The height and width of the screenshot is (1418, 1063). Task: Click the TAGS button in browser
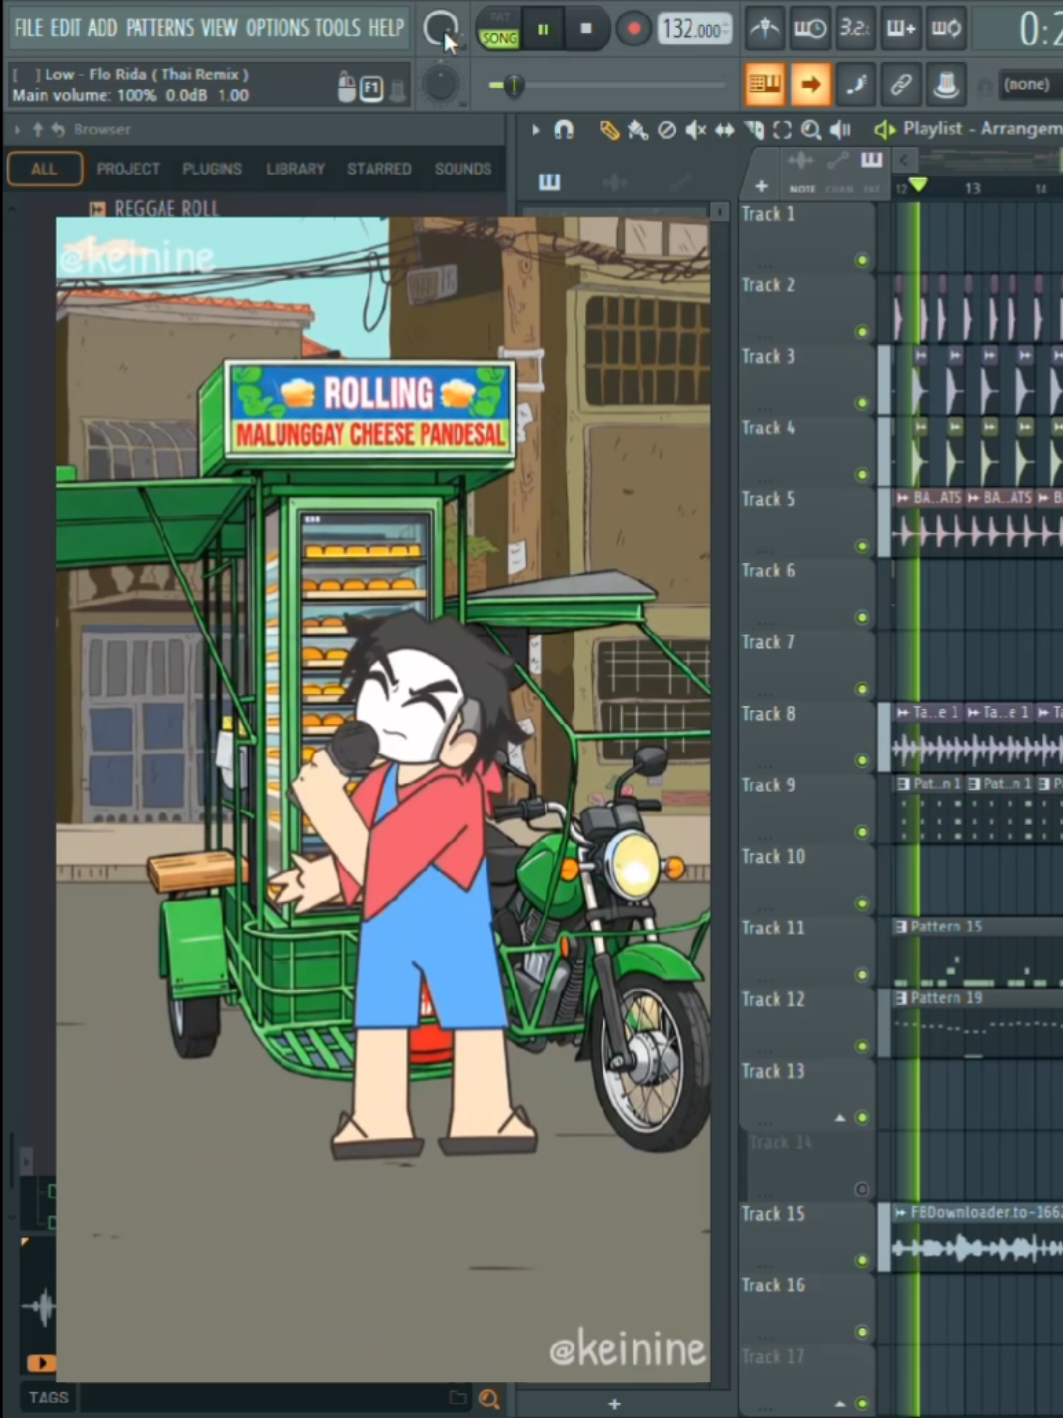pyautogui.click(x=48, y=1398)
